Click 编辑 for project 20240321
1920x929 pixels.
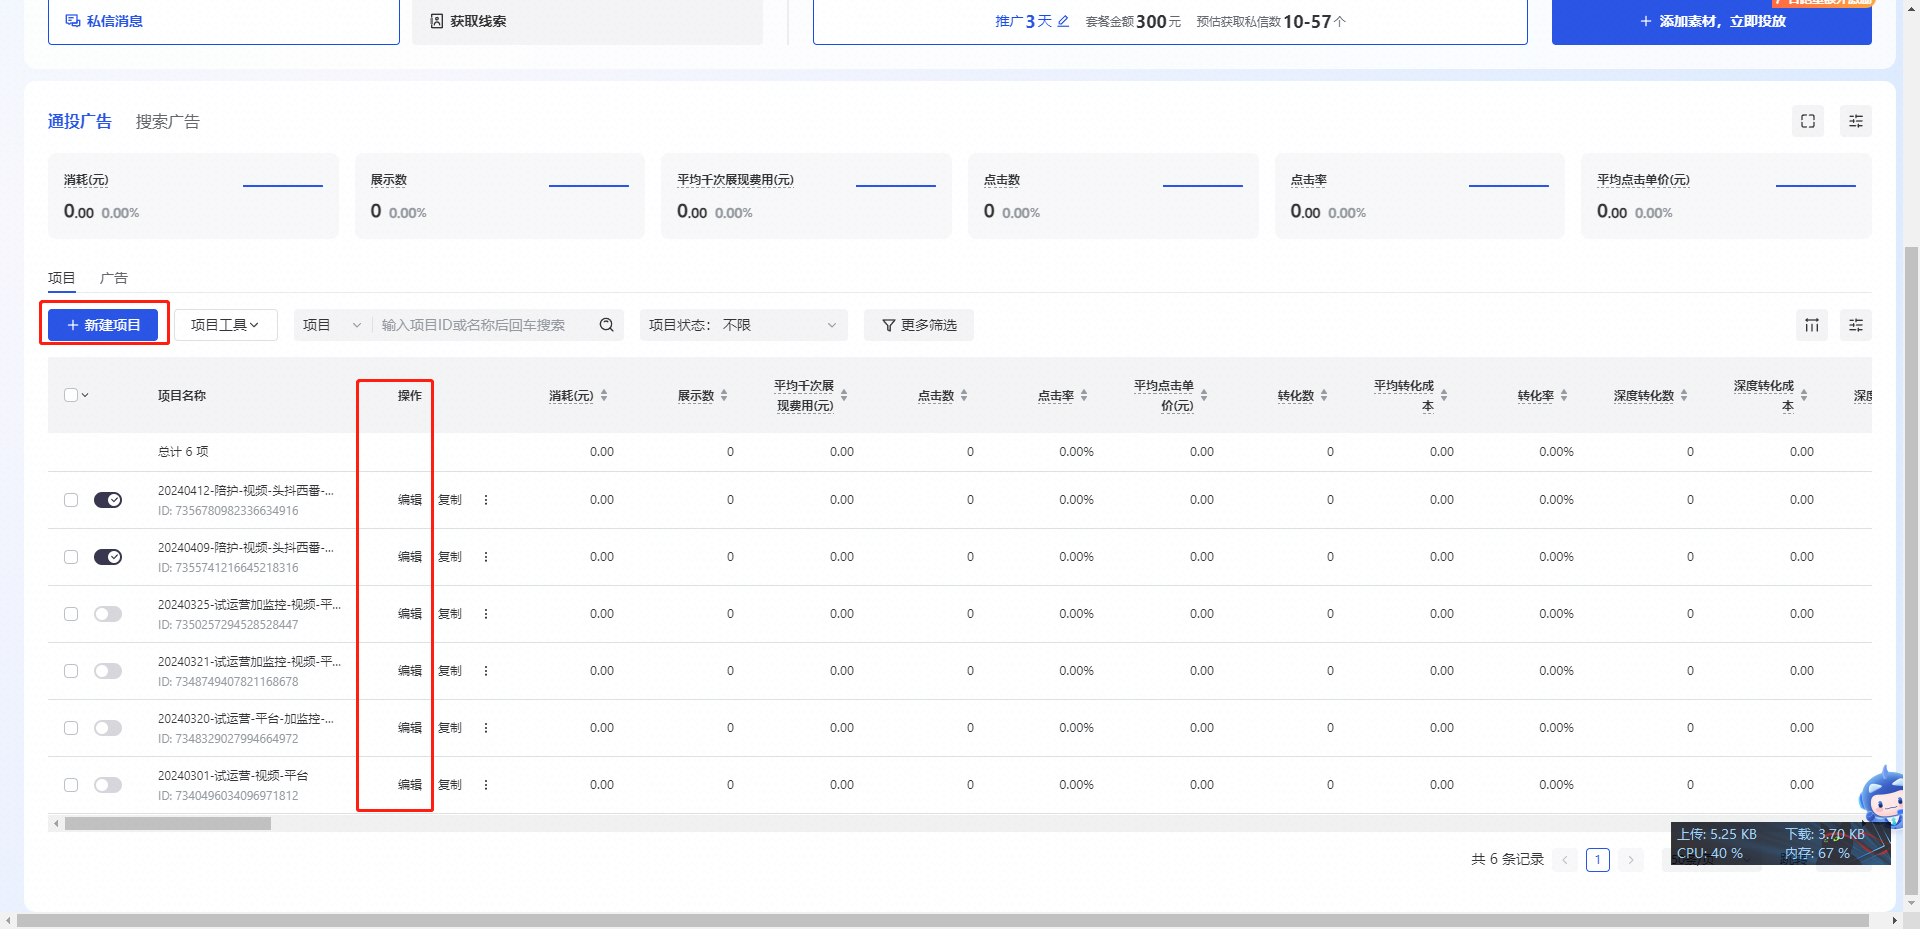pos(410,671)
